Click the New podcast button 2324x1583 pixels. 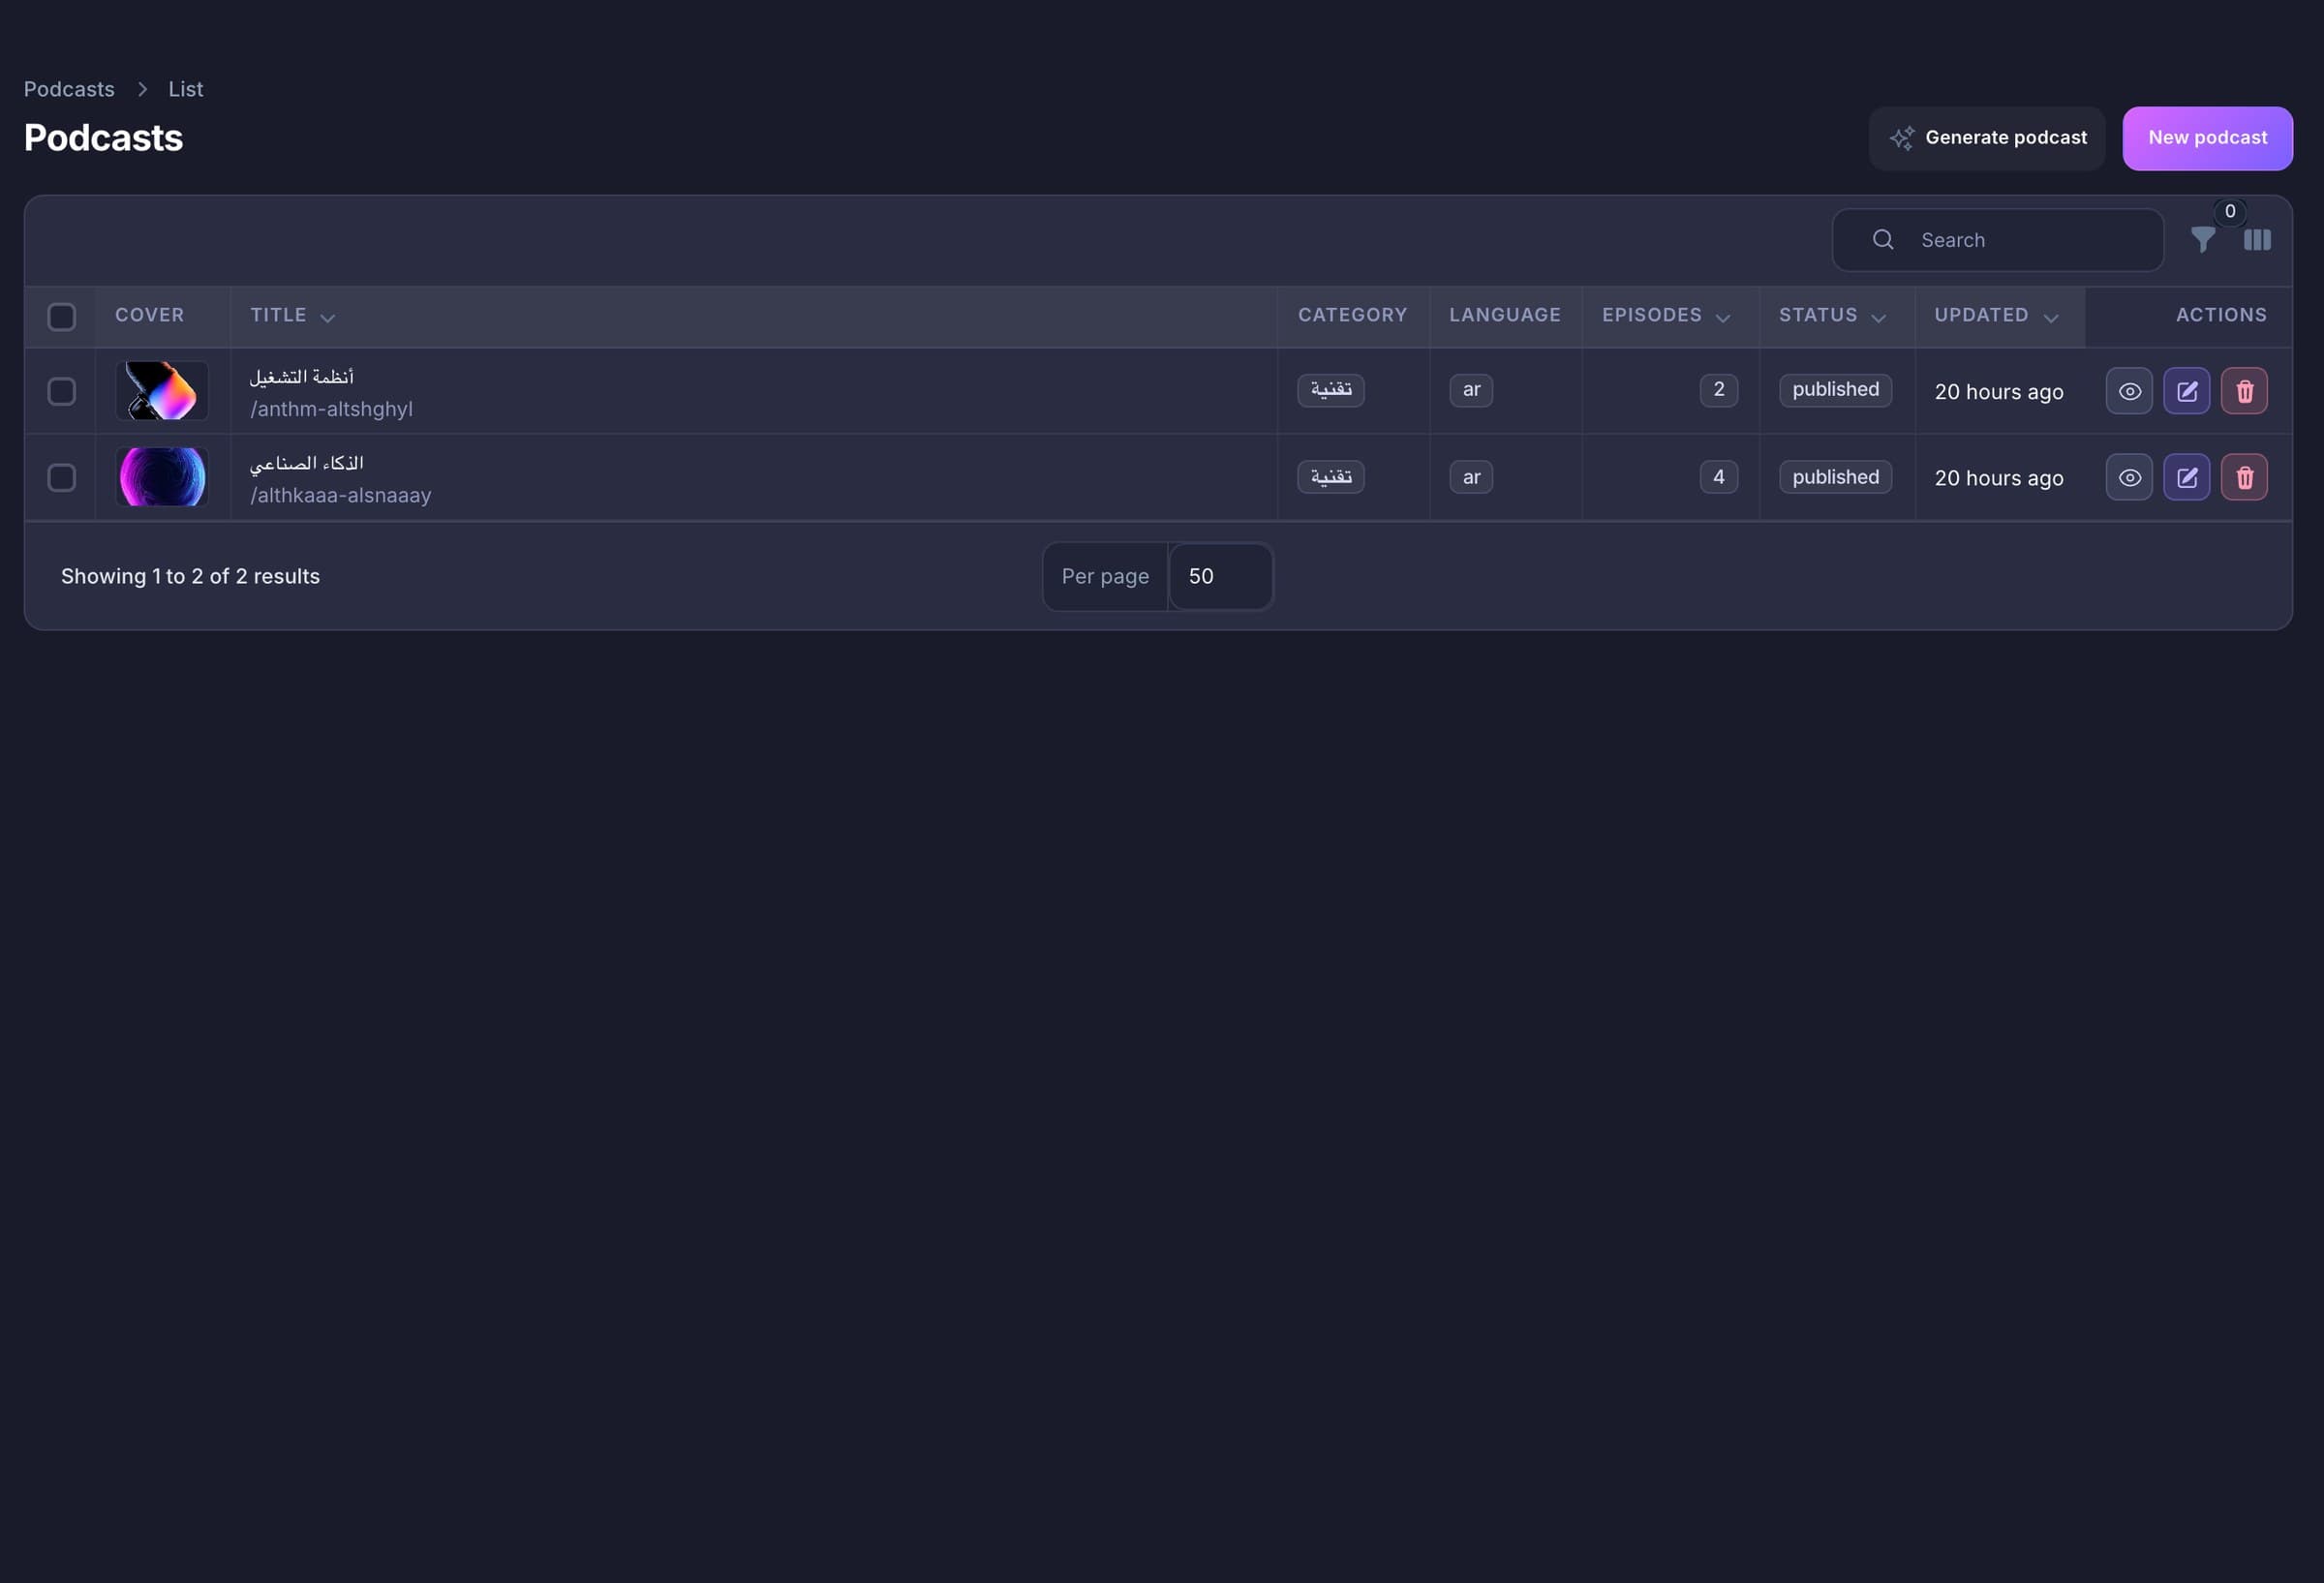click(x=2207, y=138)
